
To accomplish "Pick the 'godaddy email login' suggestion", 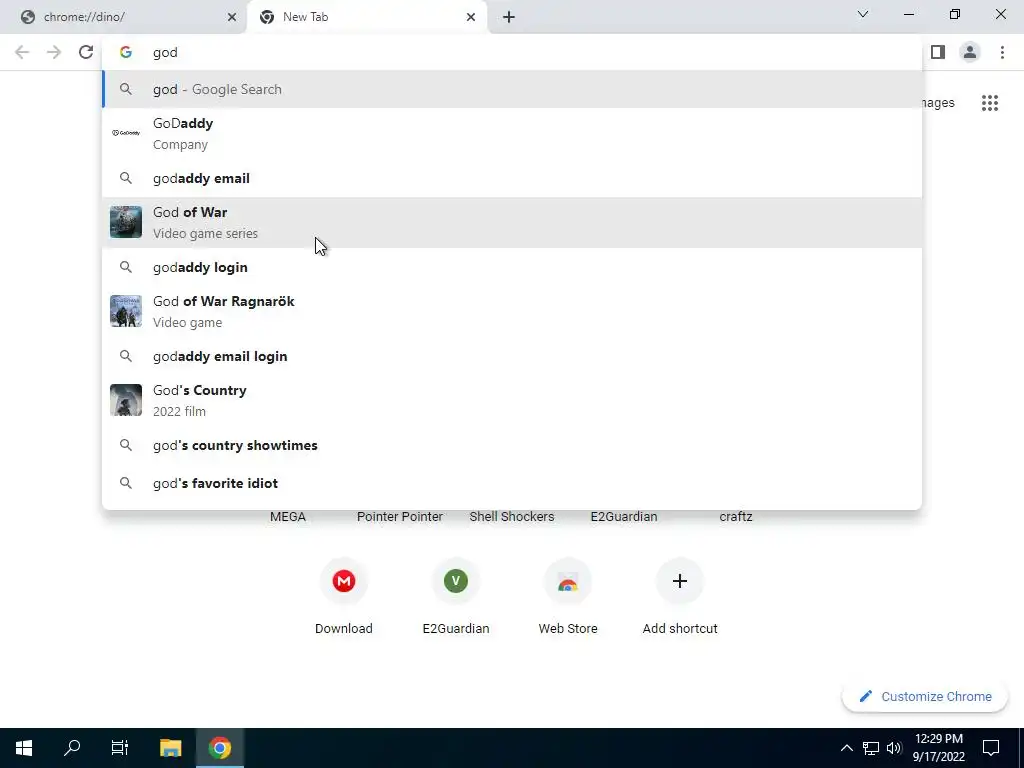I will click(512, 356).
